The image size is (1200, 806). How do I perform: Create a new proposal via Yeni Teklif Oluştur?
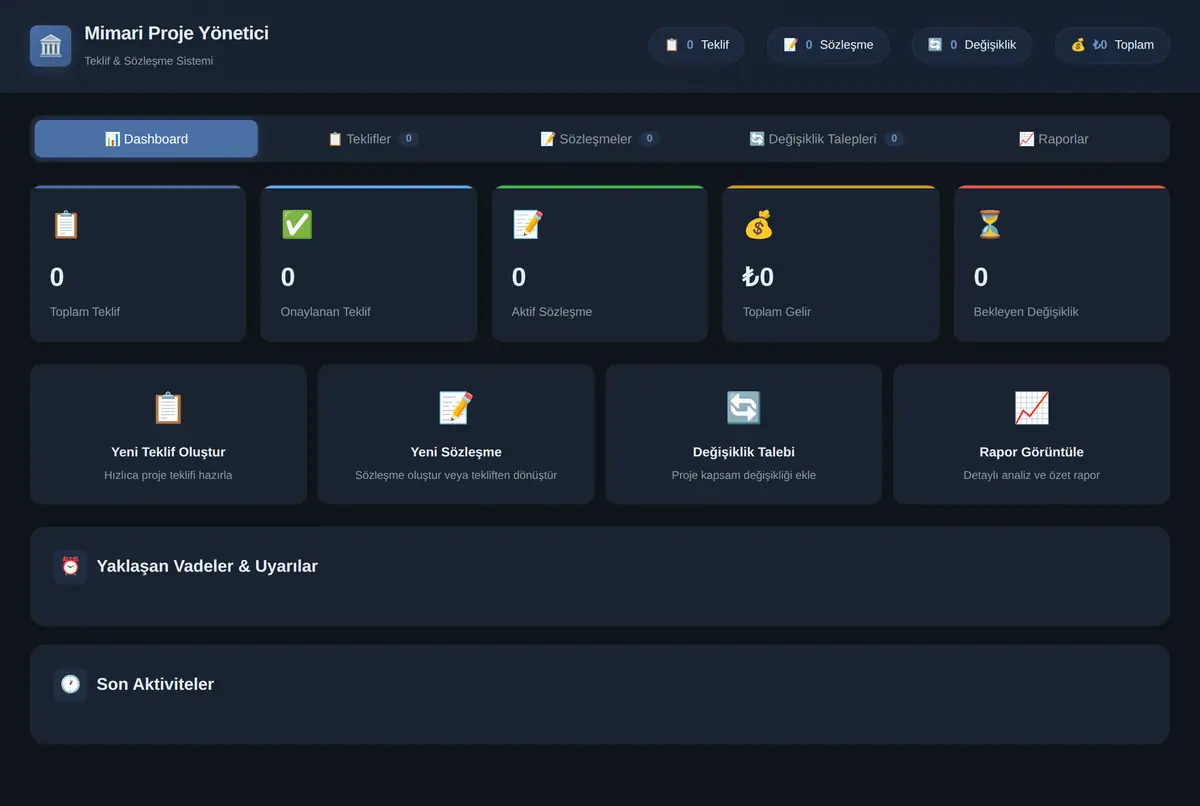(x=168, y=434)
